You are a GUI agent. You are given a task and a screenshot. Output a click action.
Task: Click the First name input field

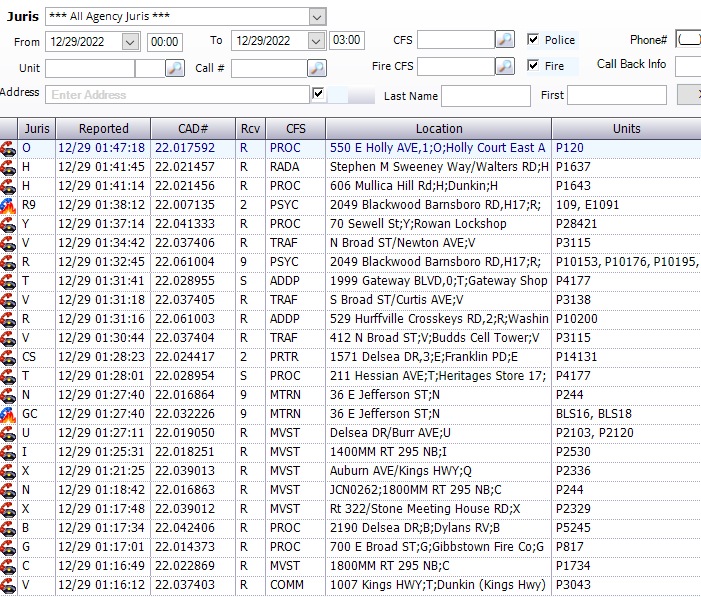coord(617,95)
